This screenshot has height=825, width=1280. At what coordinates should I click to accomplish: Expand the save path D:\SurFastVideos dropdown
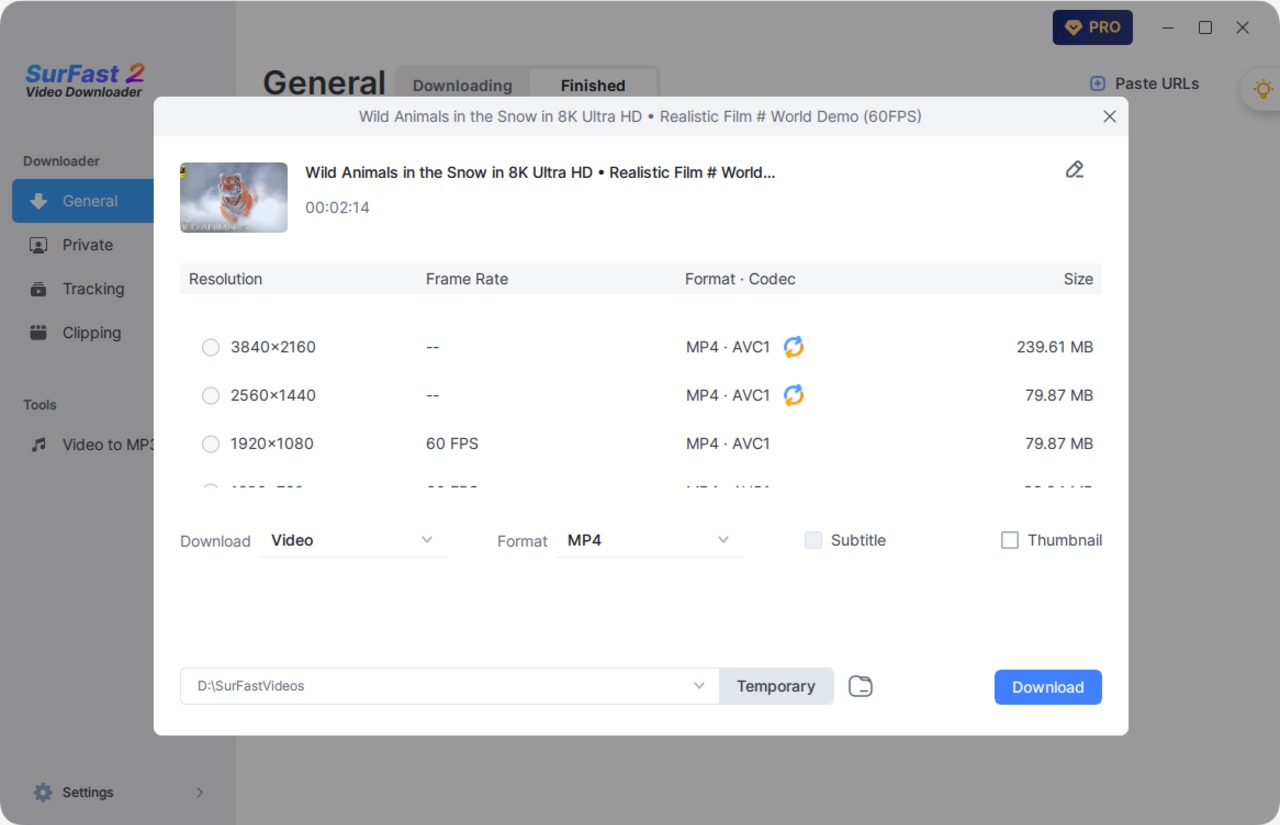pyautogui.click(x=699, y=686)
